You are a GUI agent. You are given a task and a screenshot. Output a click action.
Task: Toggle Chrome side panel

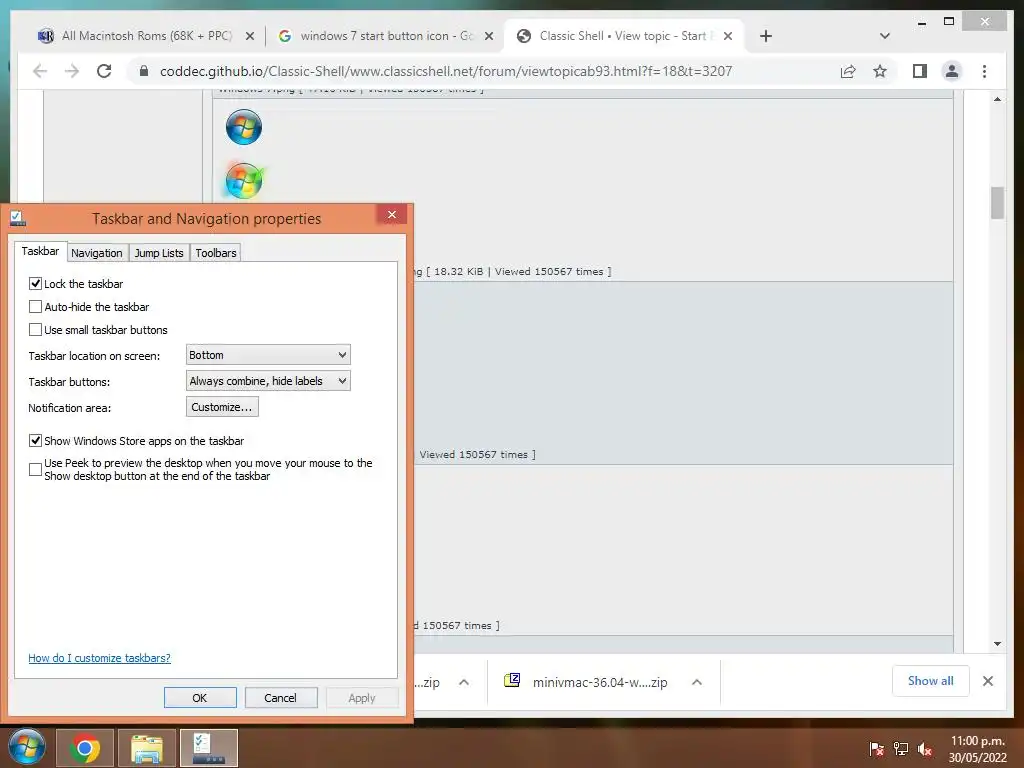[x=920, y=71]
